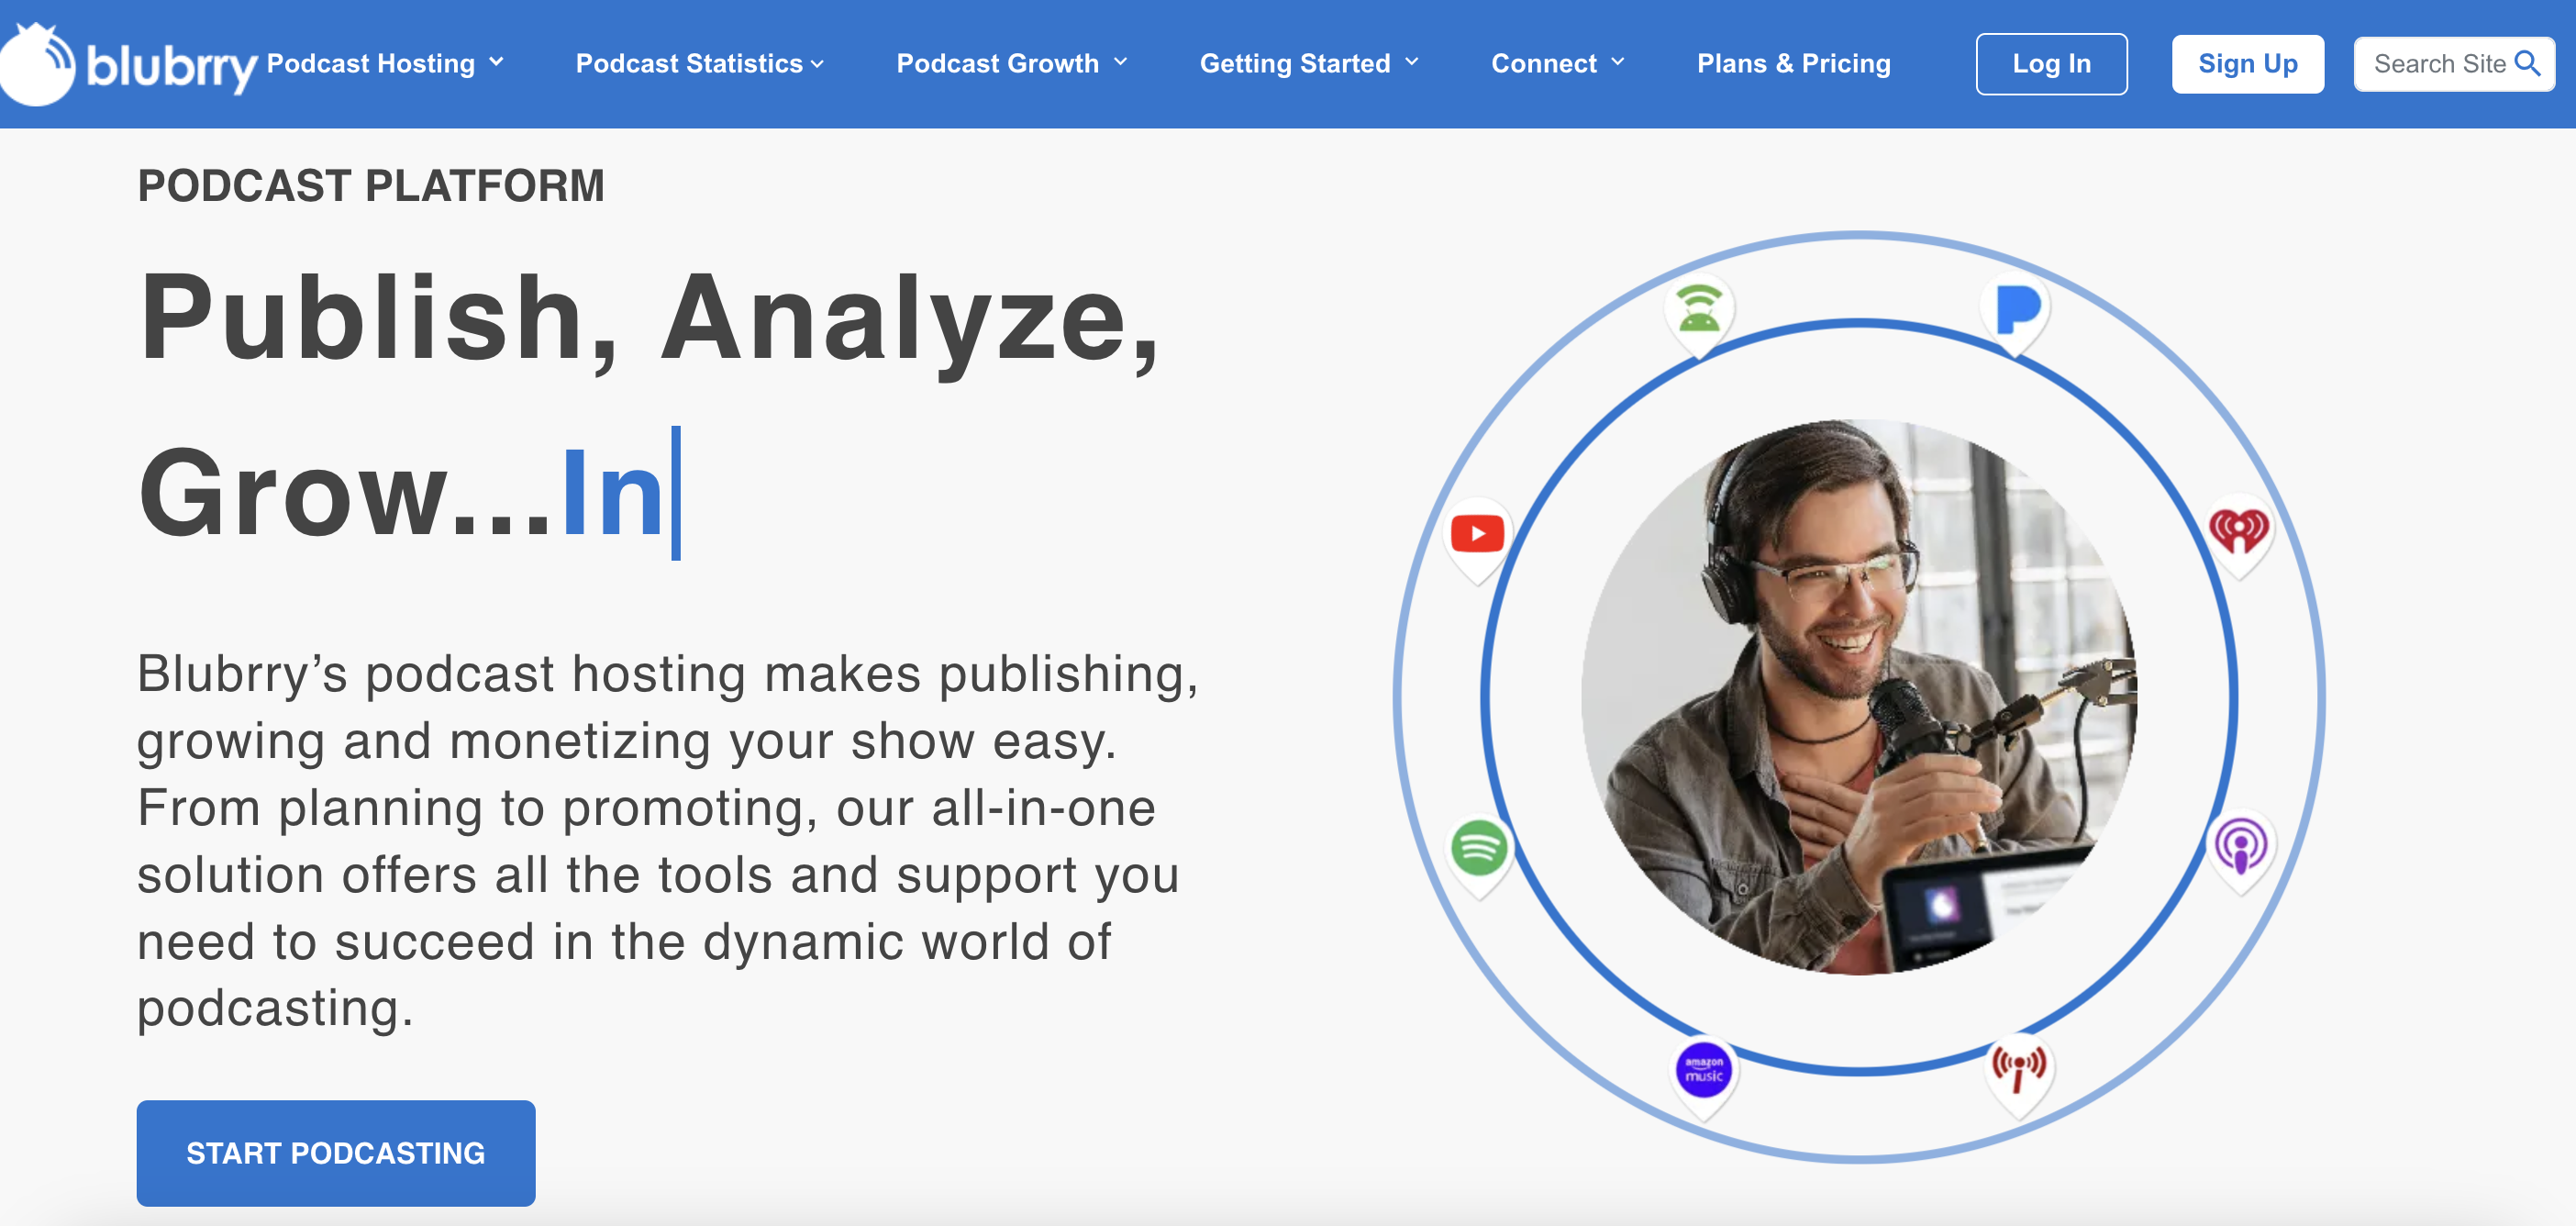Click the green Android podcast icon
This screenshot has width=2576, height=1226.
tap(1698, 308)
